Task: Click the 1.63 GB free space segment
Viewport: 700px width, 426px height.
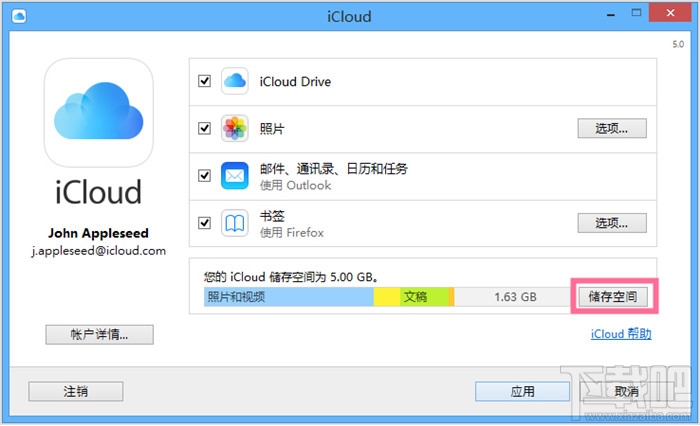Action: (512, 297)
